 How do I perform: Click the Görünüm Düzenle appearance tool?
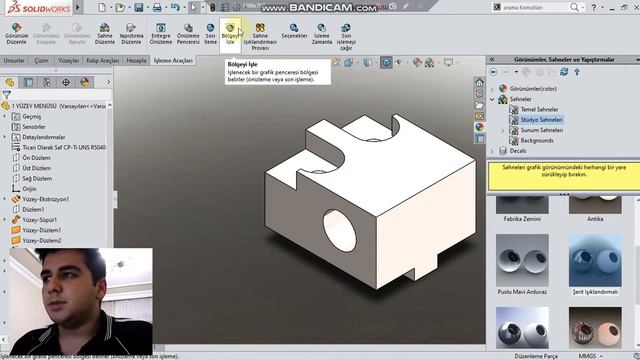point(16,33)
